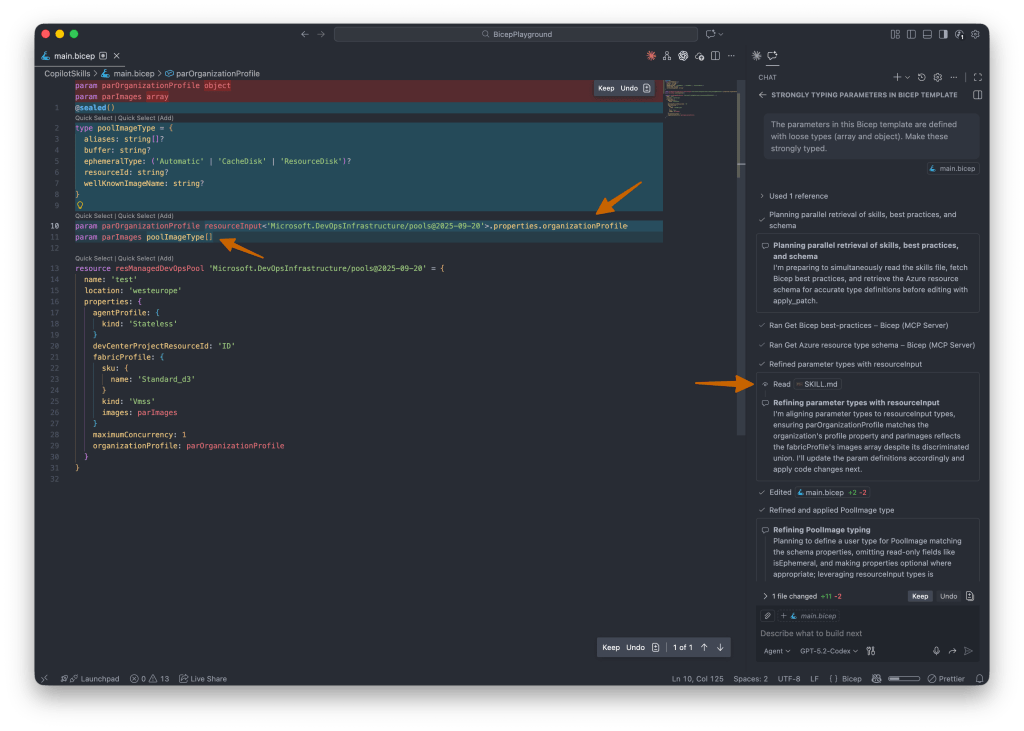
Task: Start a new chat with the plus icon
Action: pyautogui.click(x=897, y=77)
